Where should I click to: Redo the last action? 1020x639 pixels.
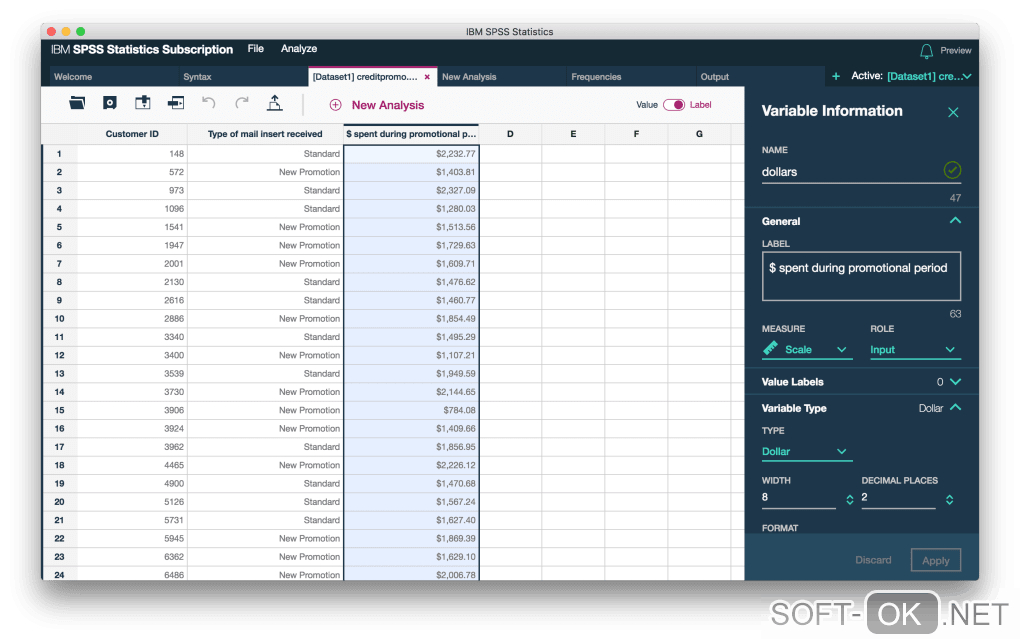click(242, 103)
